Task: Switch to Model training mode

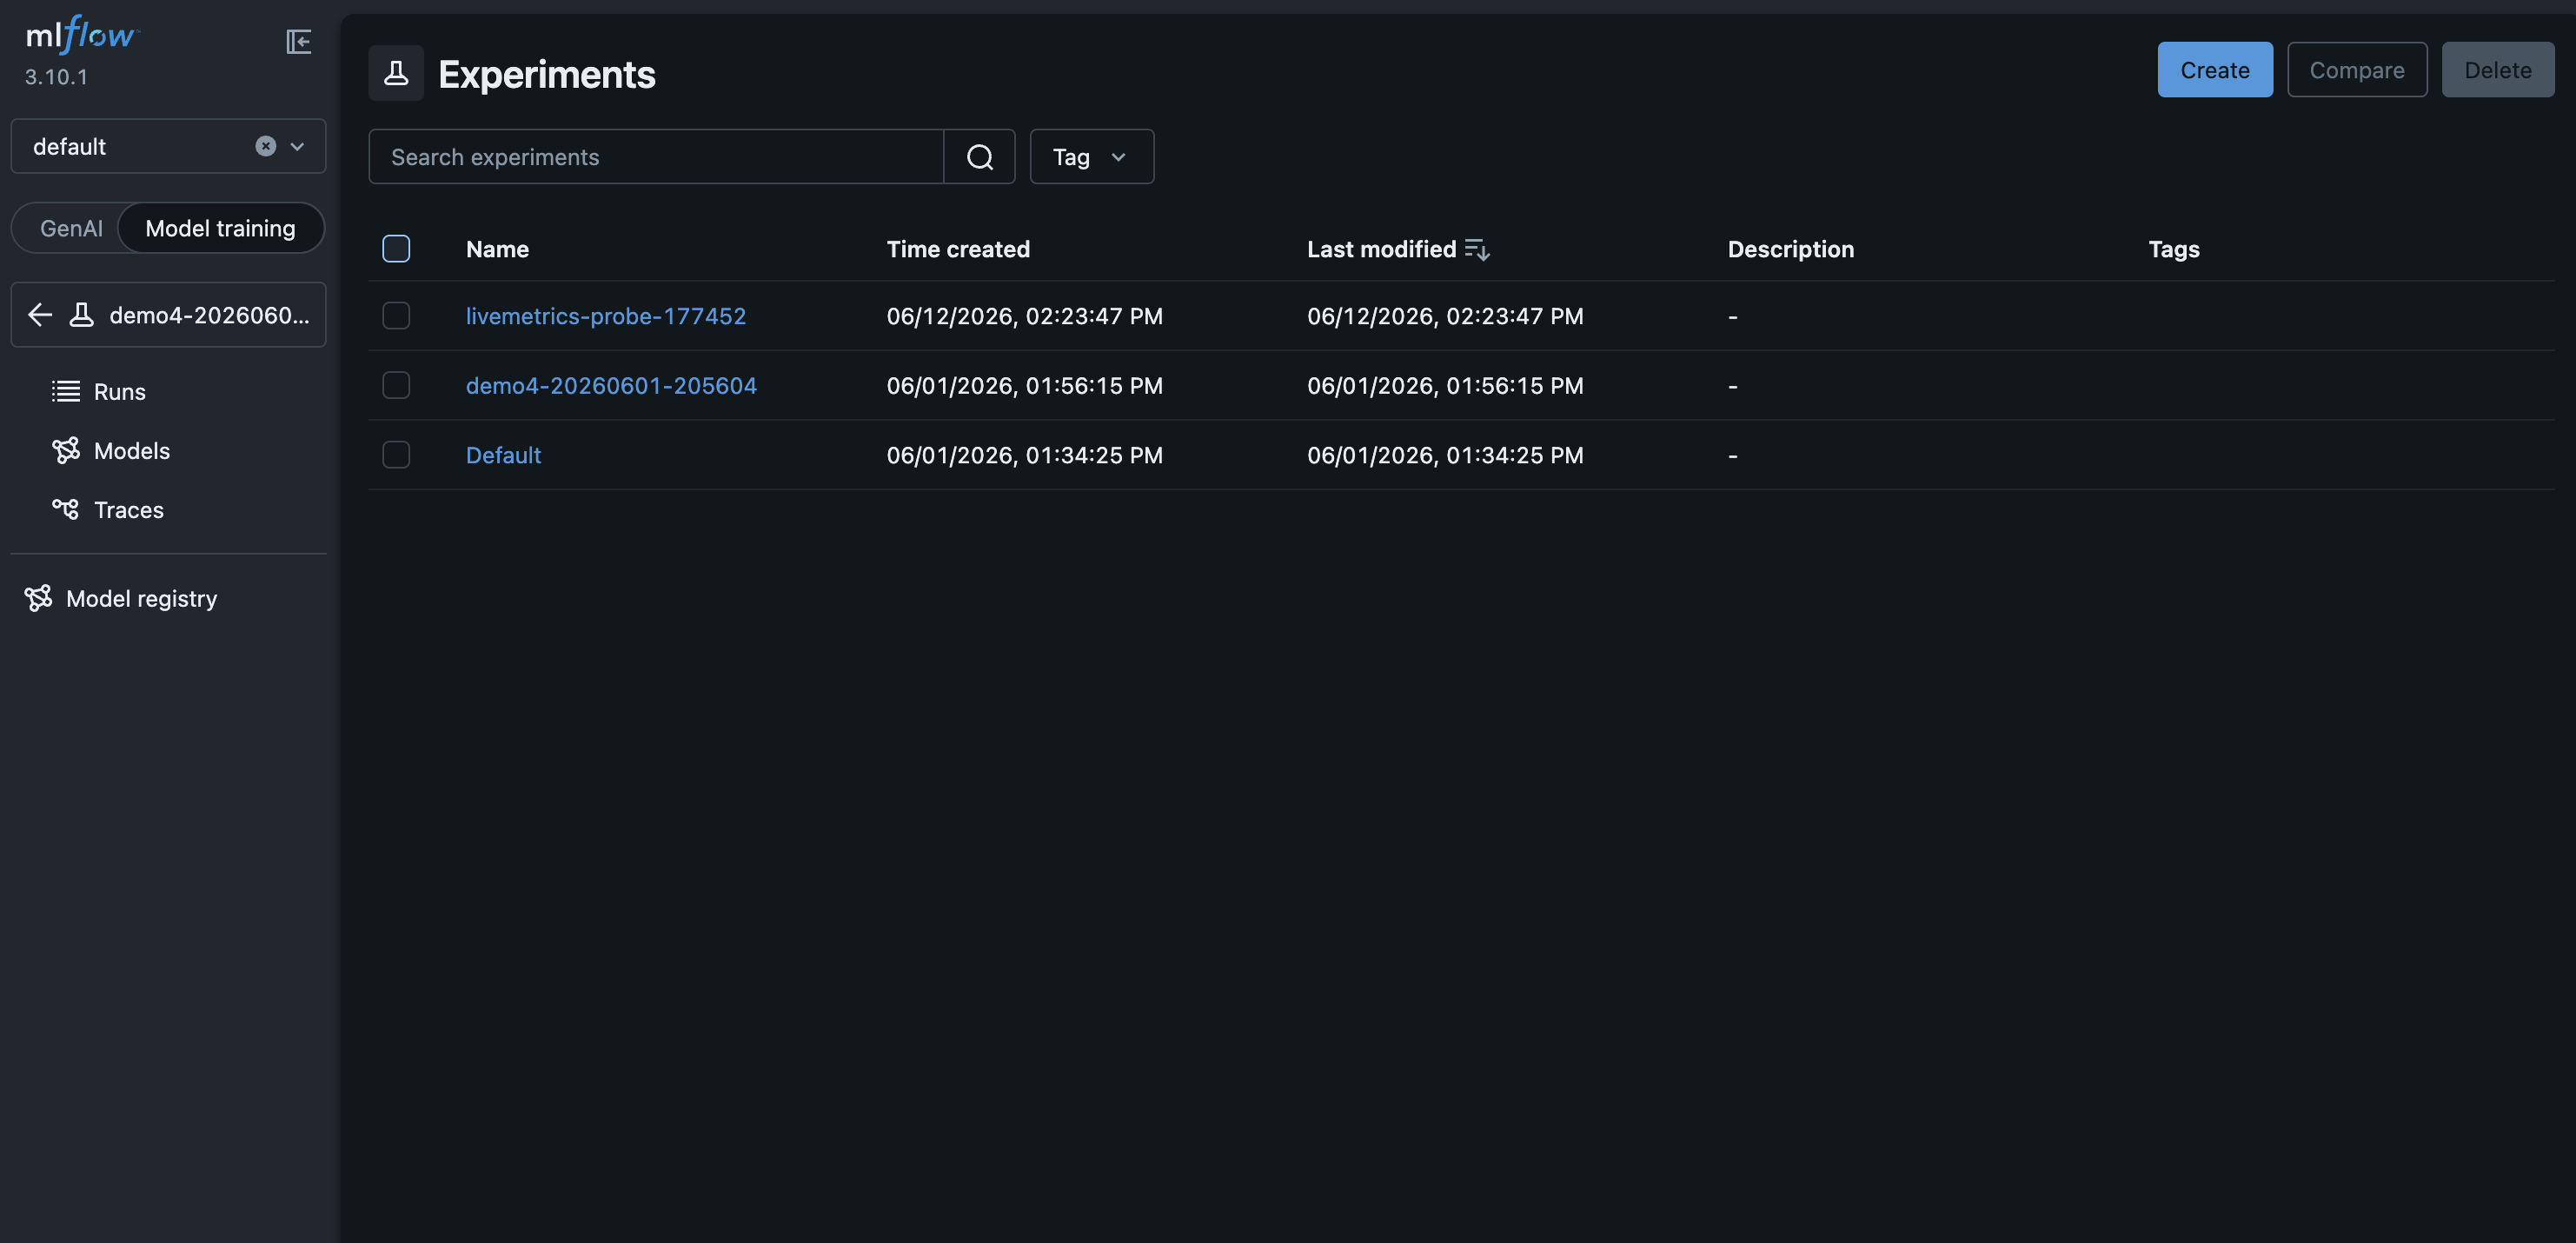Action: pos(220,228)
